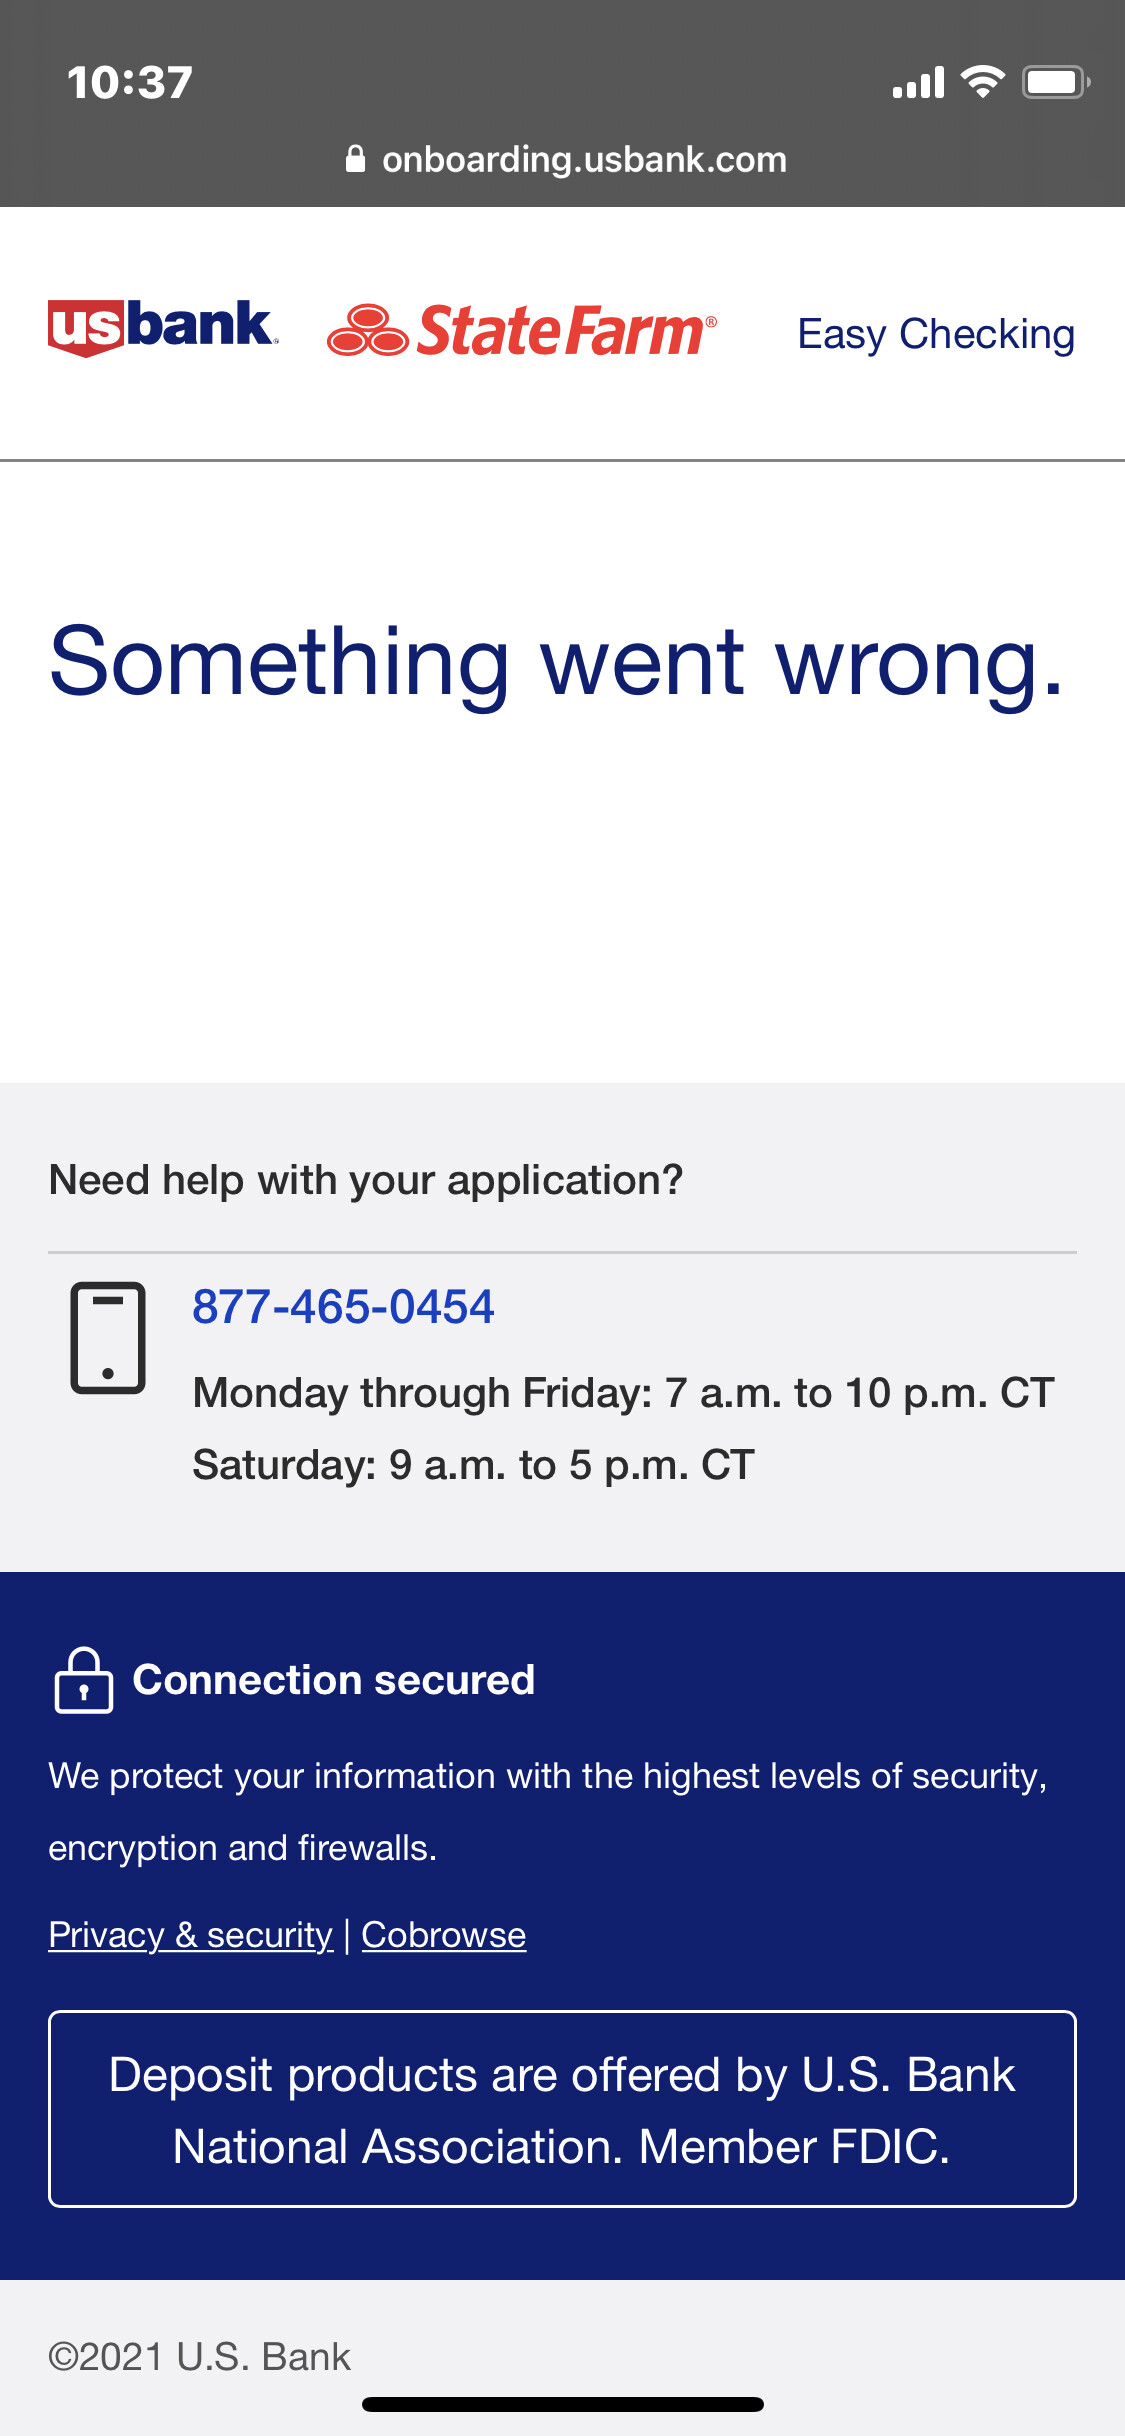Tap the Wi-Fi status icon
Viewport: 1125px width, 2436px height.
click(982, 82)
